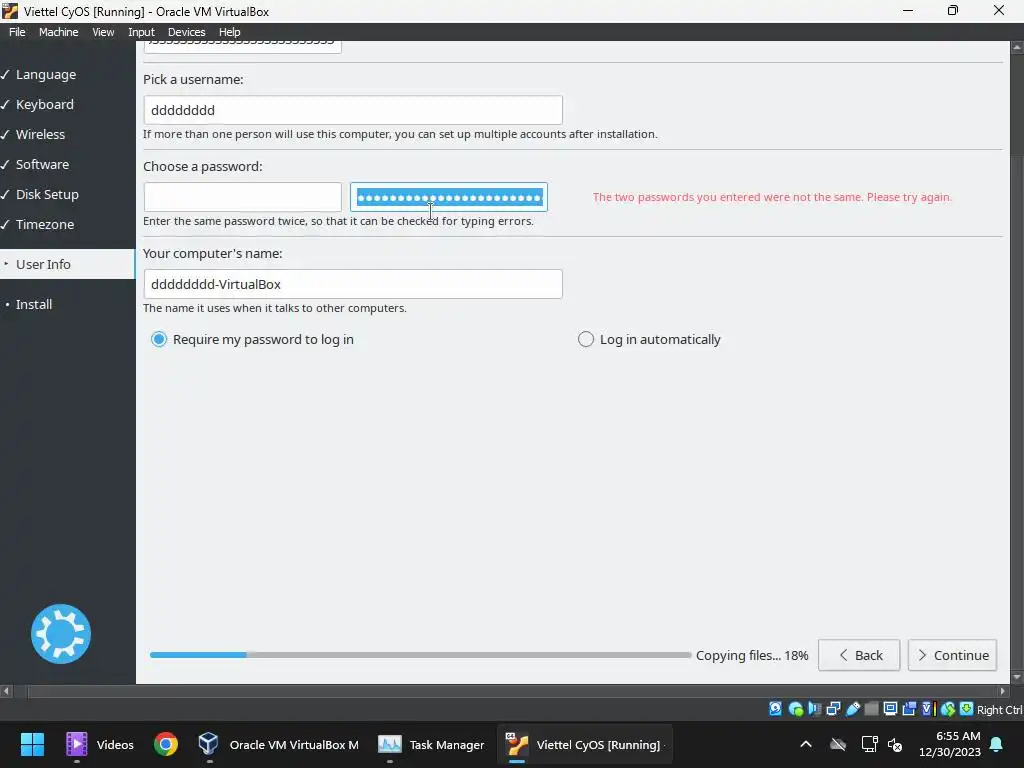Click the User Info step in sidebar
Screen dimensions: 1024x768
[67, 264]
